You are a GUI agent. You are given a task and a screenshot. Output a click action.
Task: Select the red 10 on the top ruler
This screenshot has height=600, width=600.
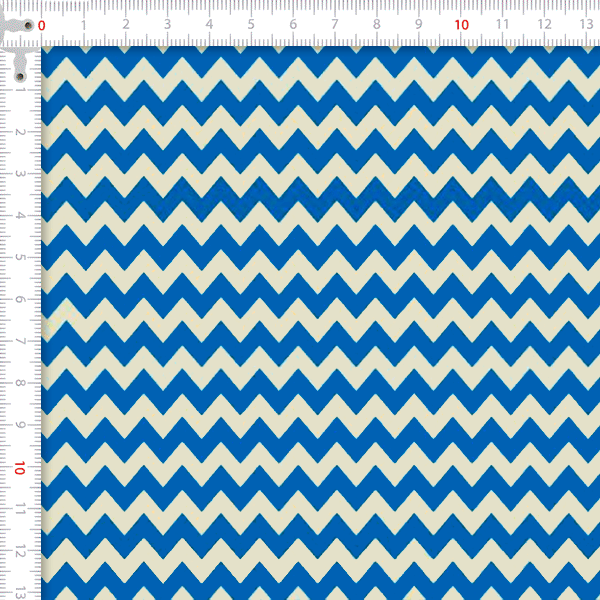point(461,24)
